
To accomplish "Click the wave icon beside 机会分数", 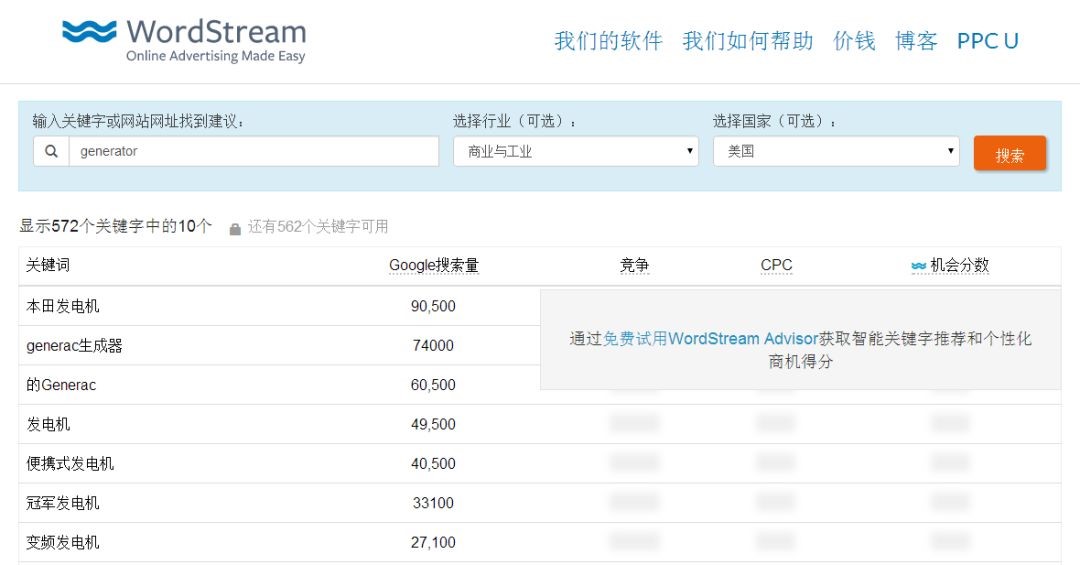I will 918,266.
